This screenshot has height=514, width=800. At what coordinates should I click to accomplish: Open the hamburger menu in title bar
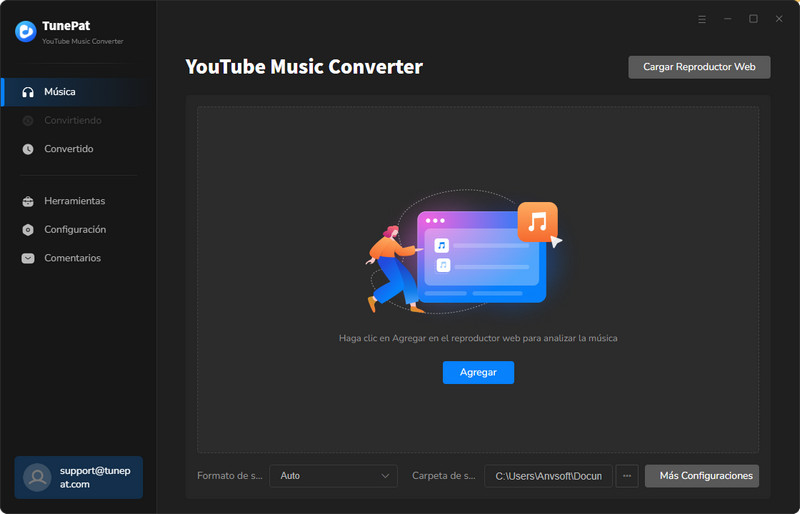(702, 19)
